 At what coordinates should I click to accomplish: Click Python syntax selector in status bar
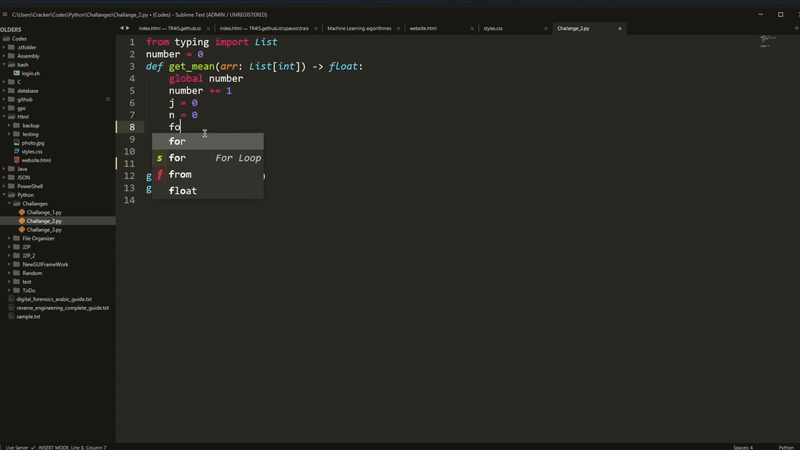tap(786, 447)
